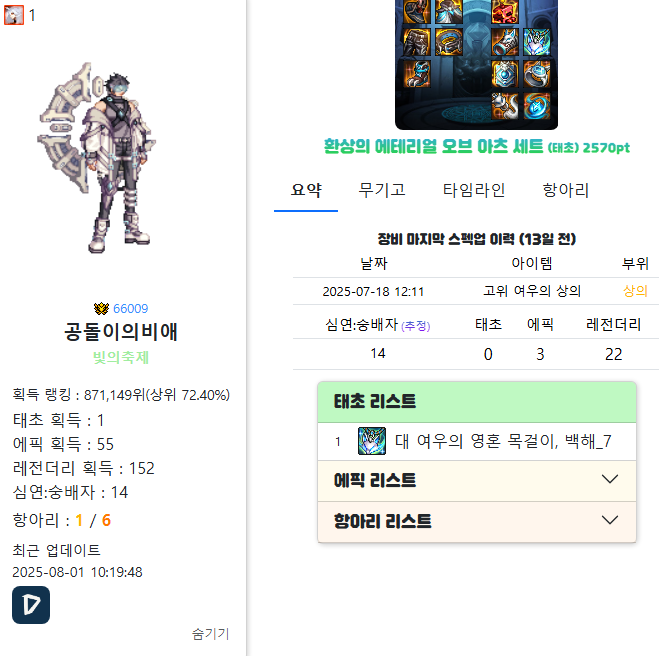Click the red cube creature icon
The height and width of the screenshot is (656, 659).
[x=505, y=11]
